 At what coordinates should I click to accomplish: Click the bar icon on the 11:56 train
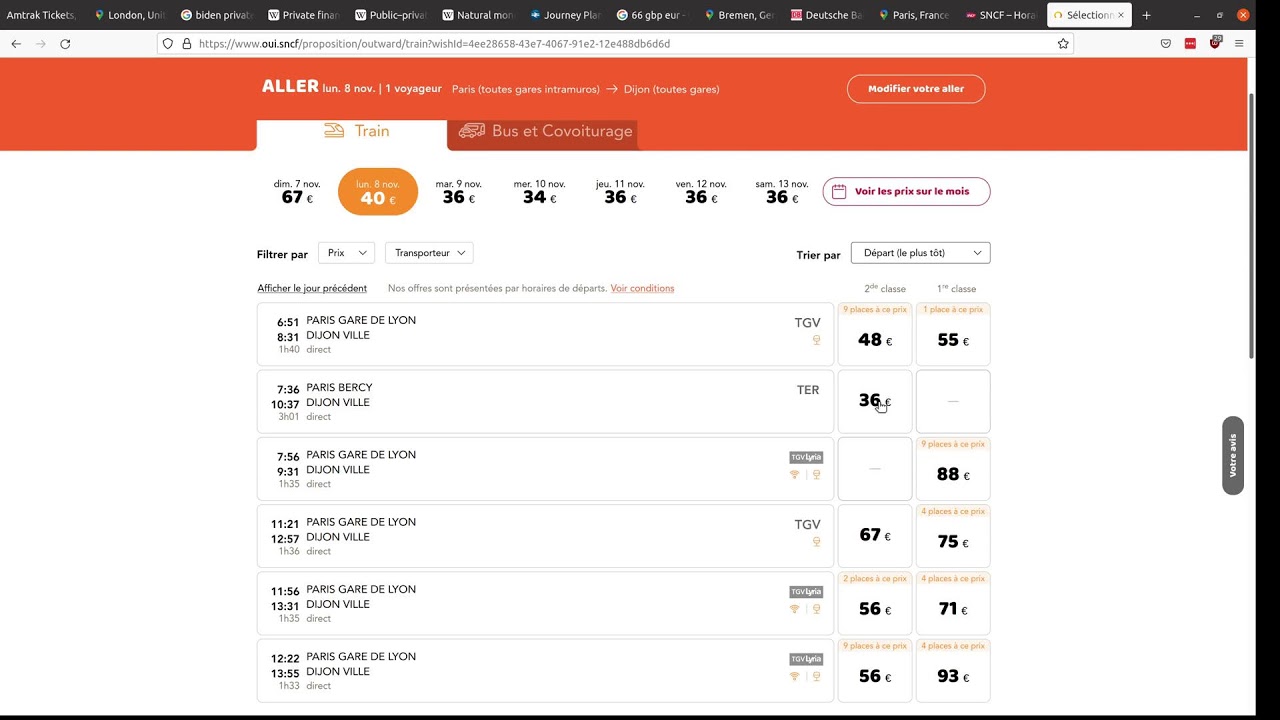pos(816,609)
